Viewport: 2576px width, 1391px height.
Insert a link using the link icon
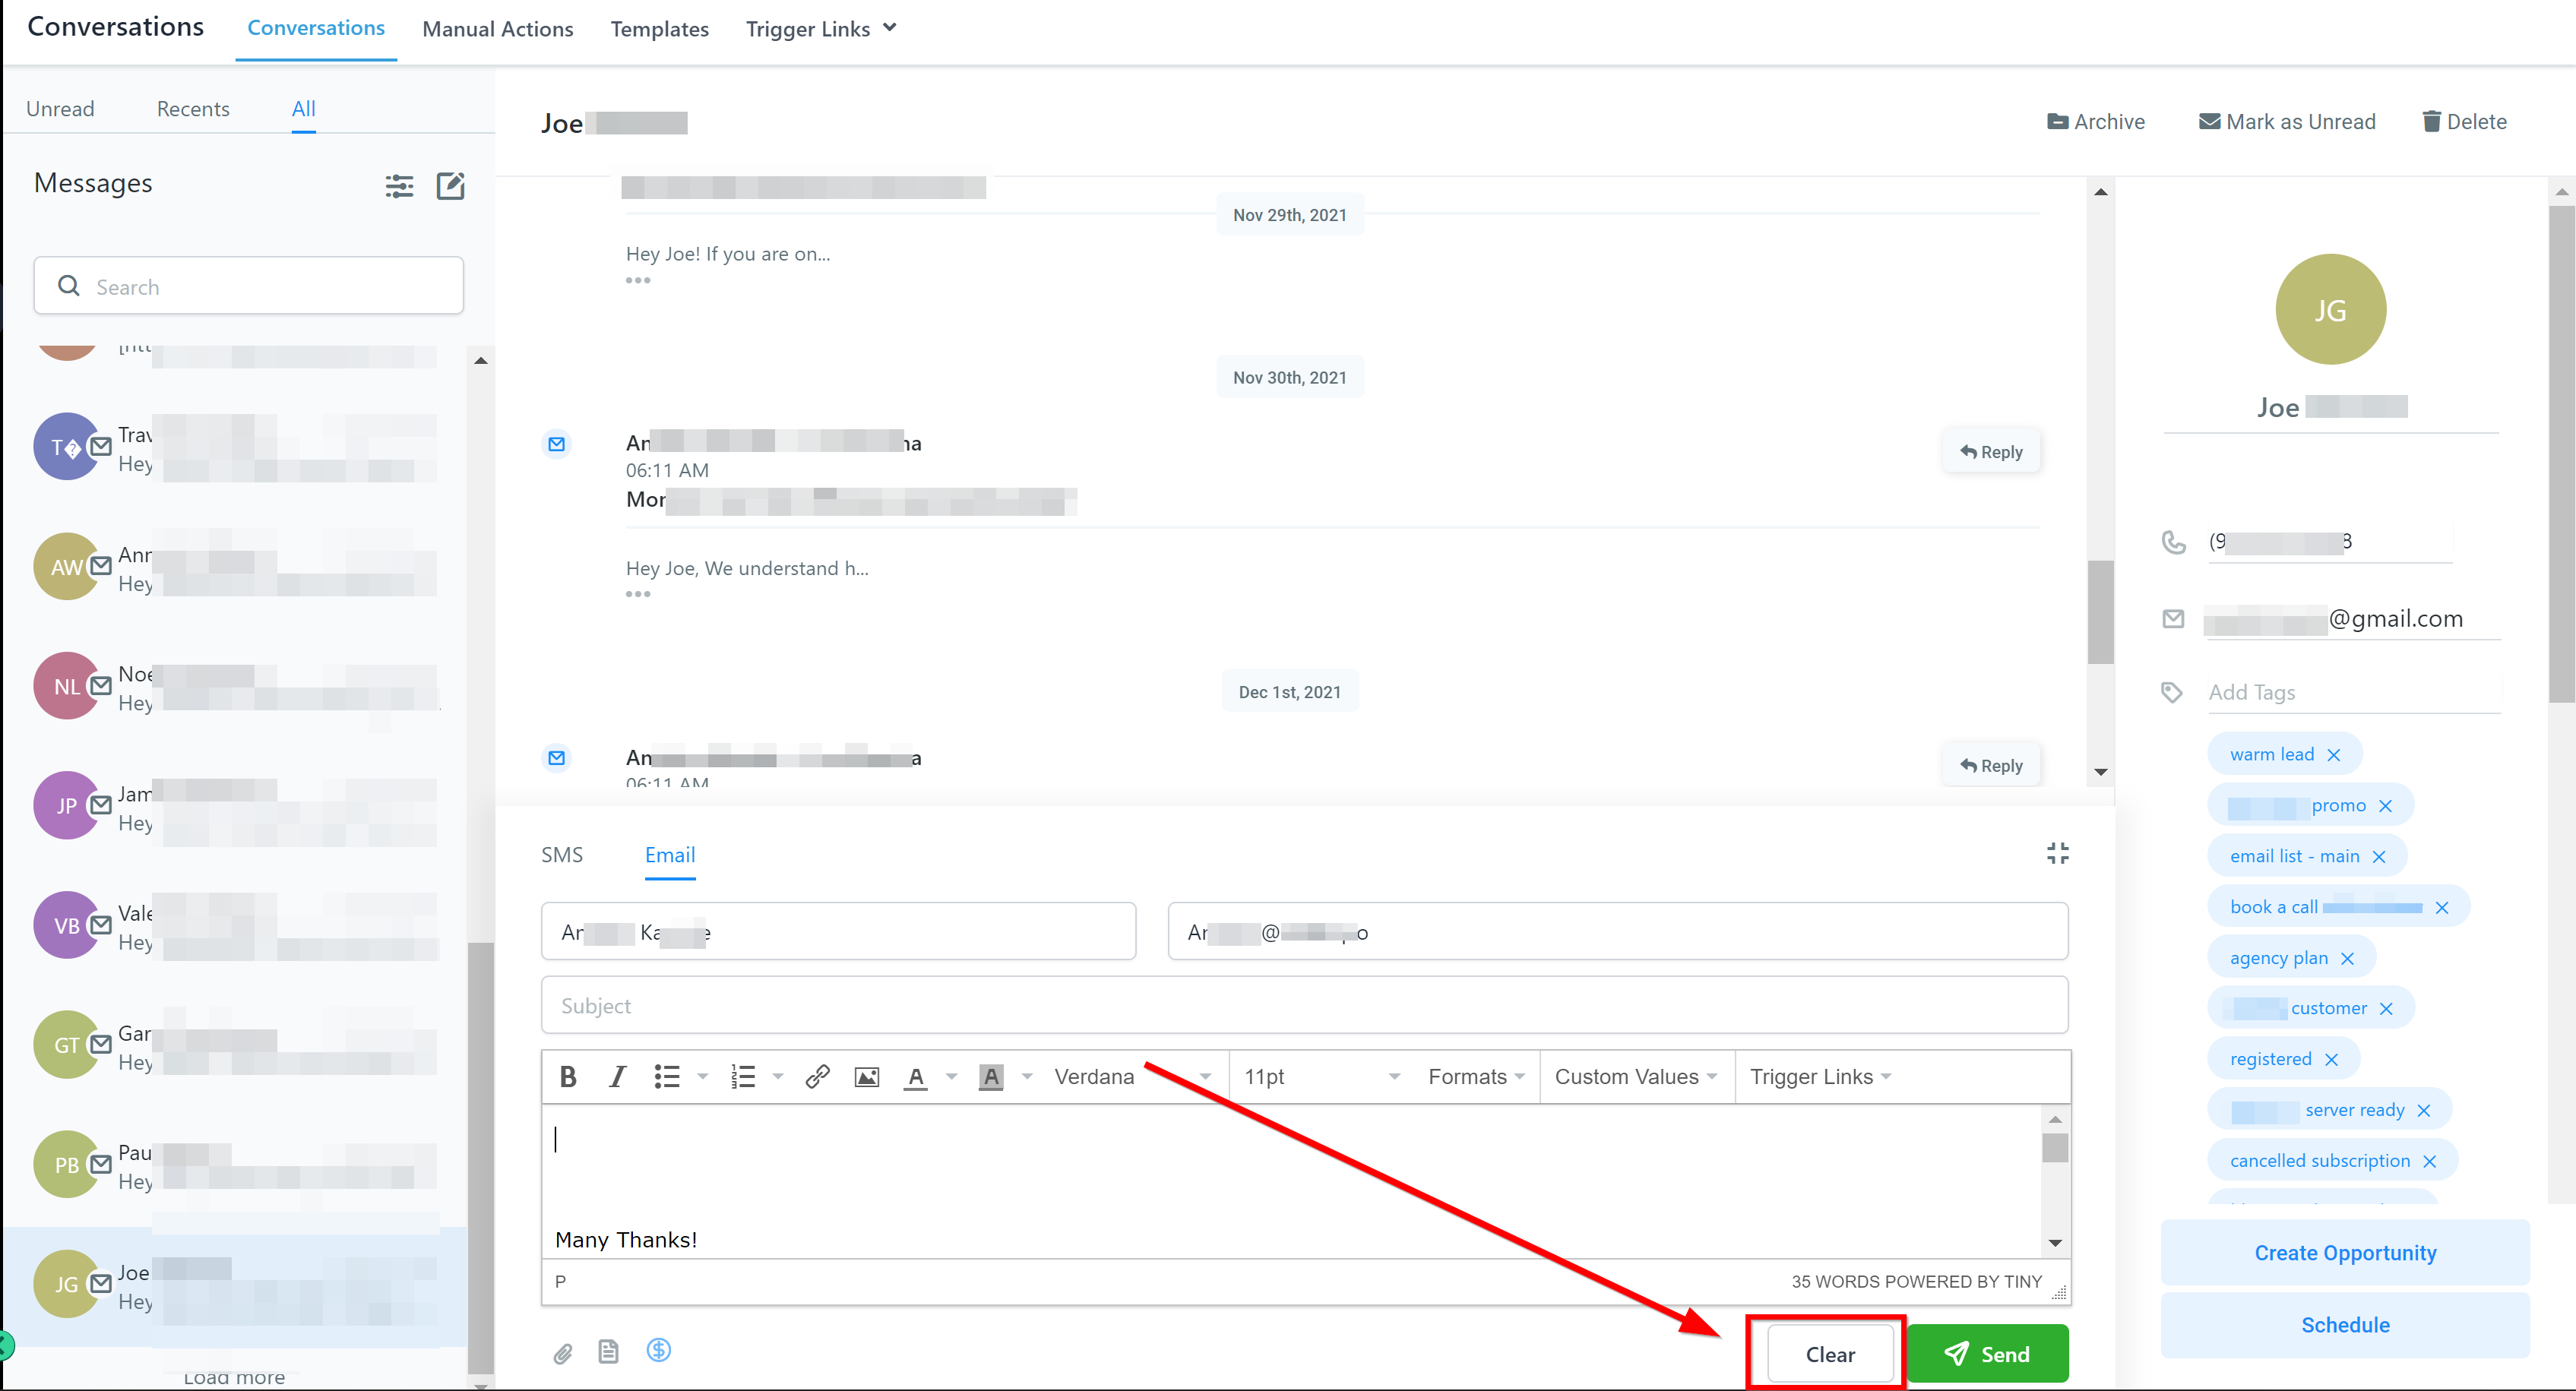pyautogui.click(x=817, y=1077)
